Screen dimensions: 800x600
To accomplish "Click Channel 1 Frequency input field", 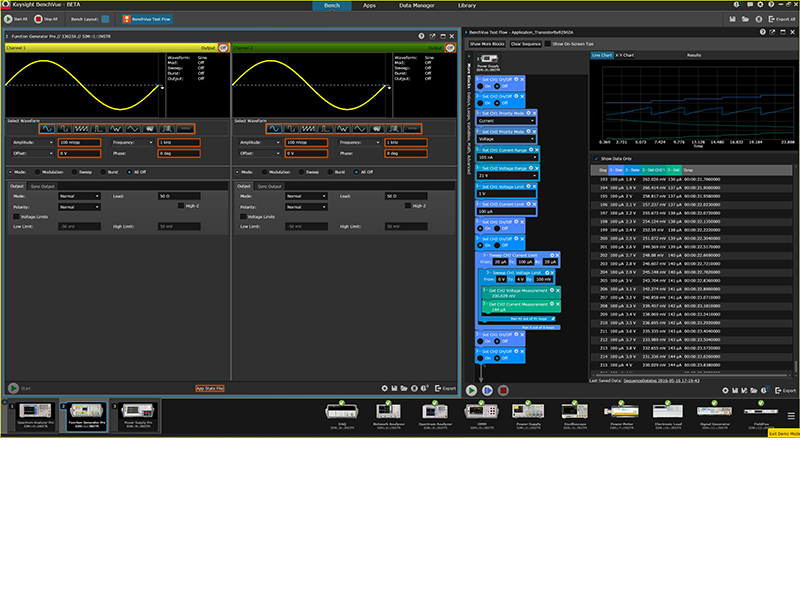I will pyautogui.click(x=178, y=143).
